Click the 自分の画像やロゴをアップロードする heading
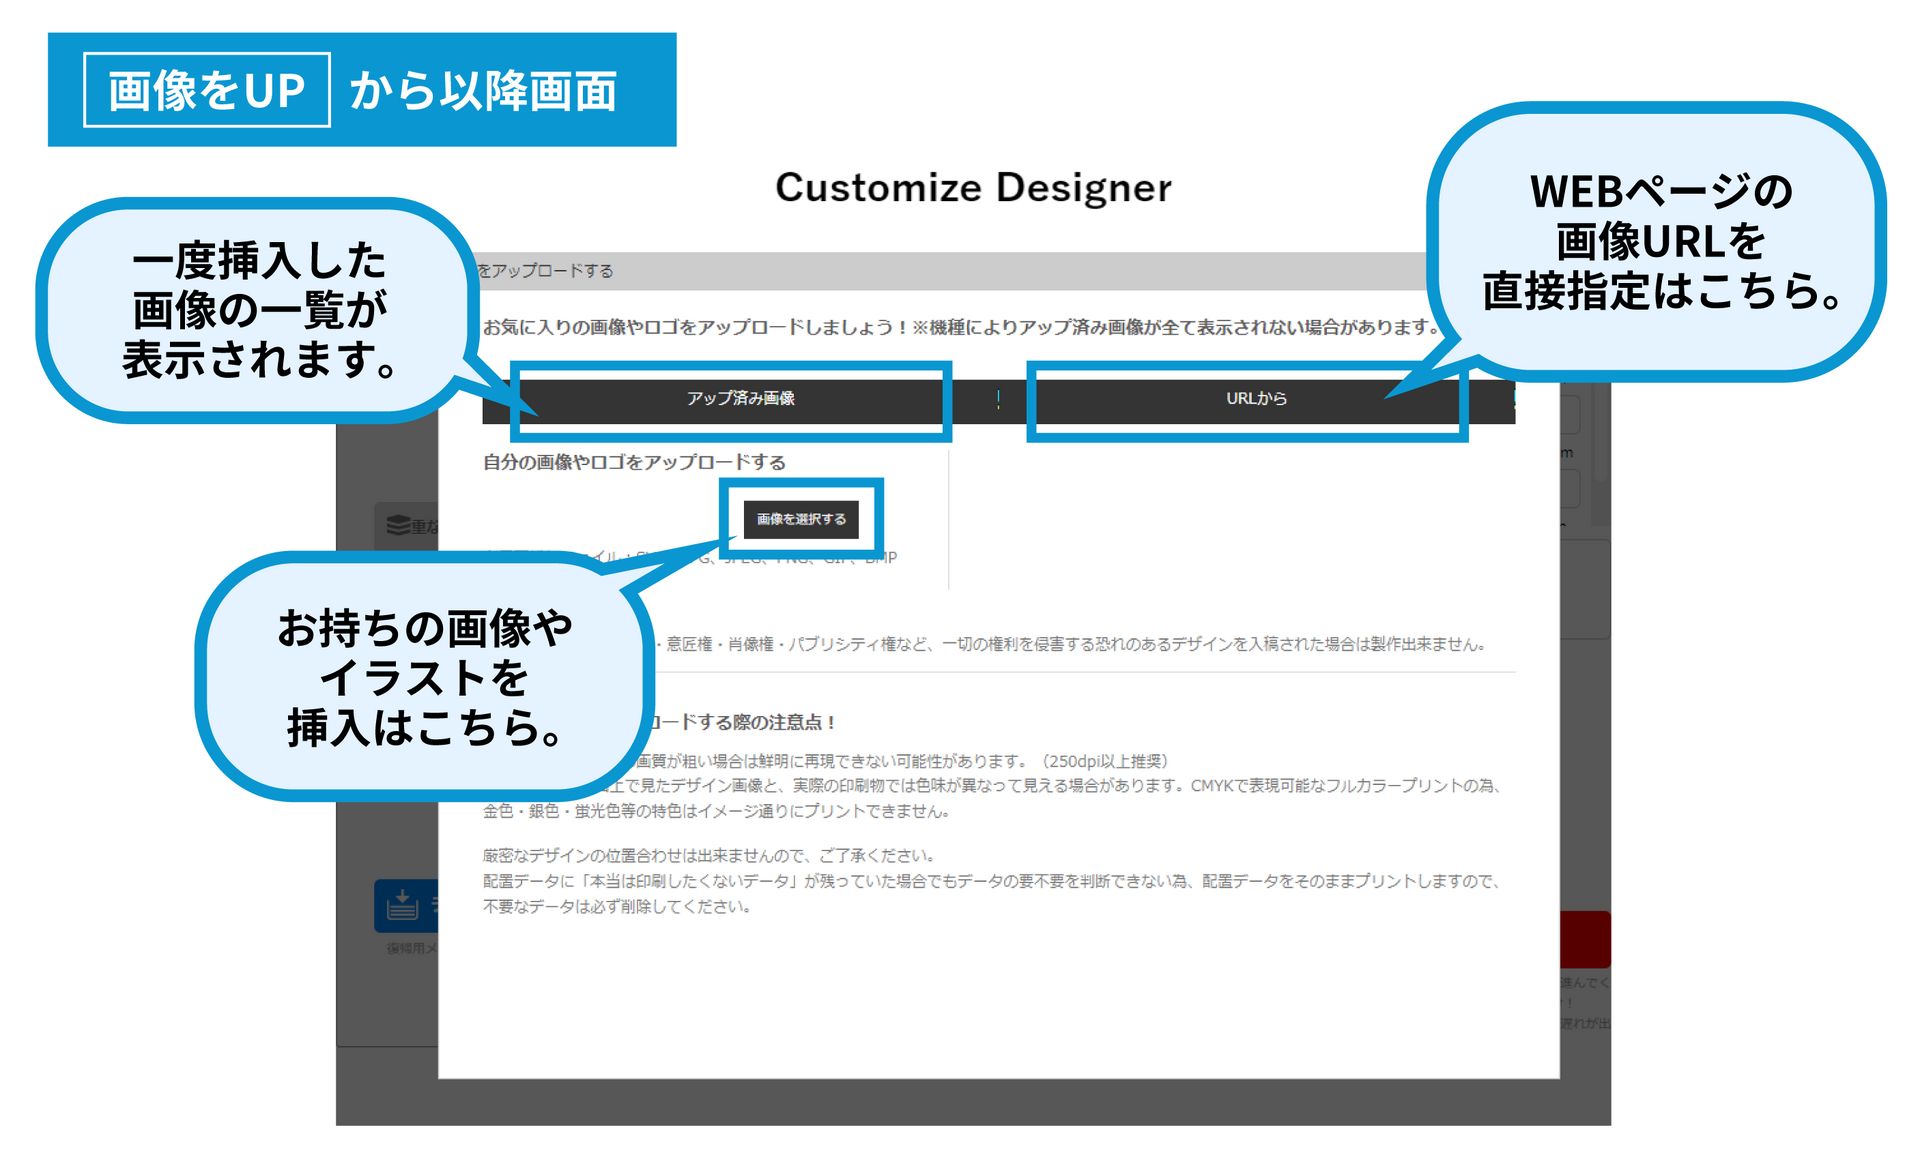 click(634, 462)
